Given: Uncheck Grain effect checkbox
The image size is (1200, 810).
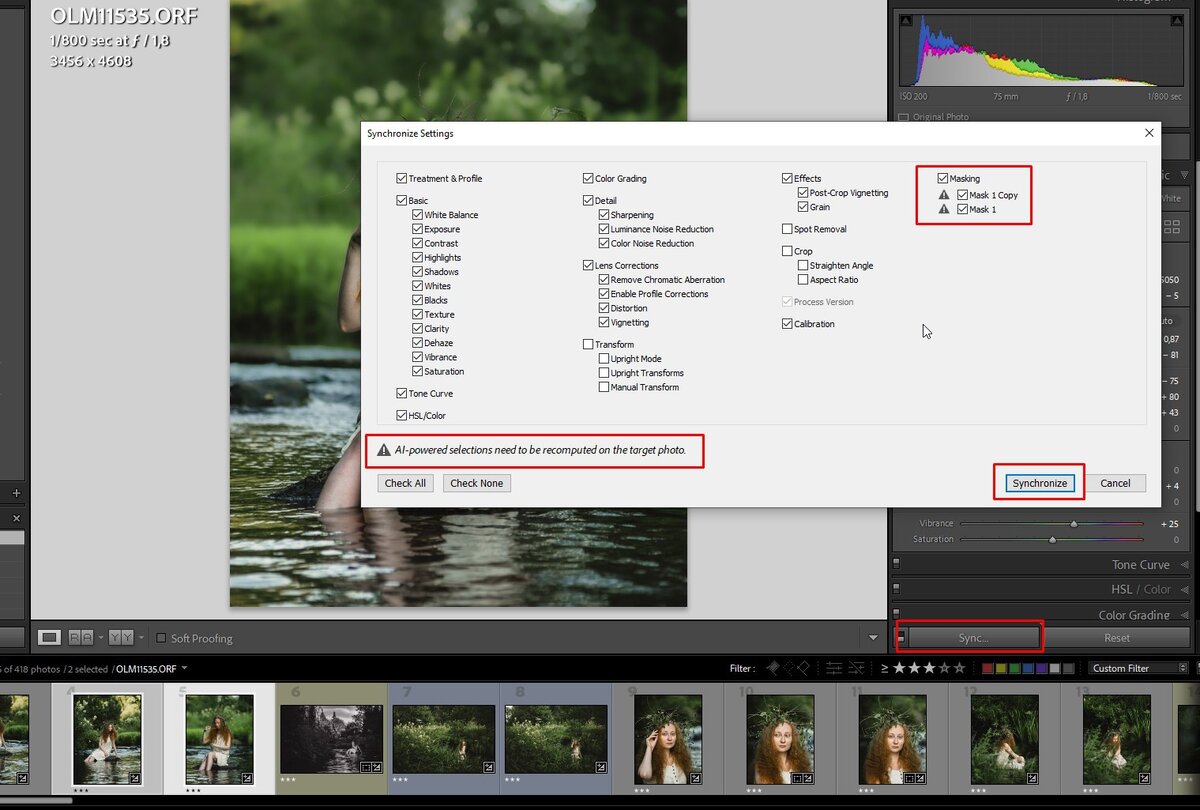Looking at the screenshot, I should click(803, 207).
